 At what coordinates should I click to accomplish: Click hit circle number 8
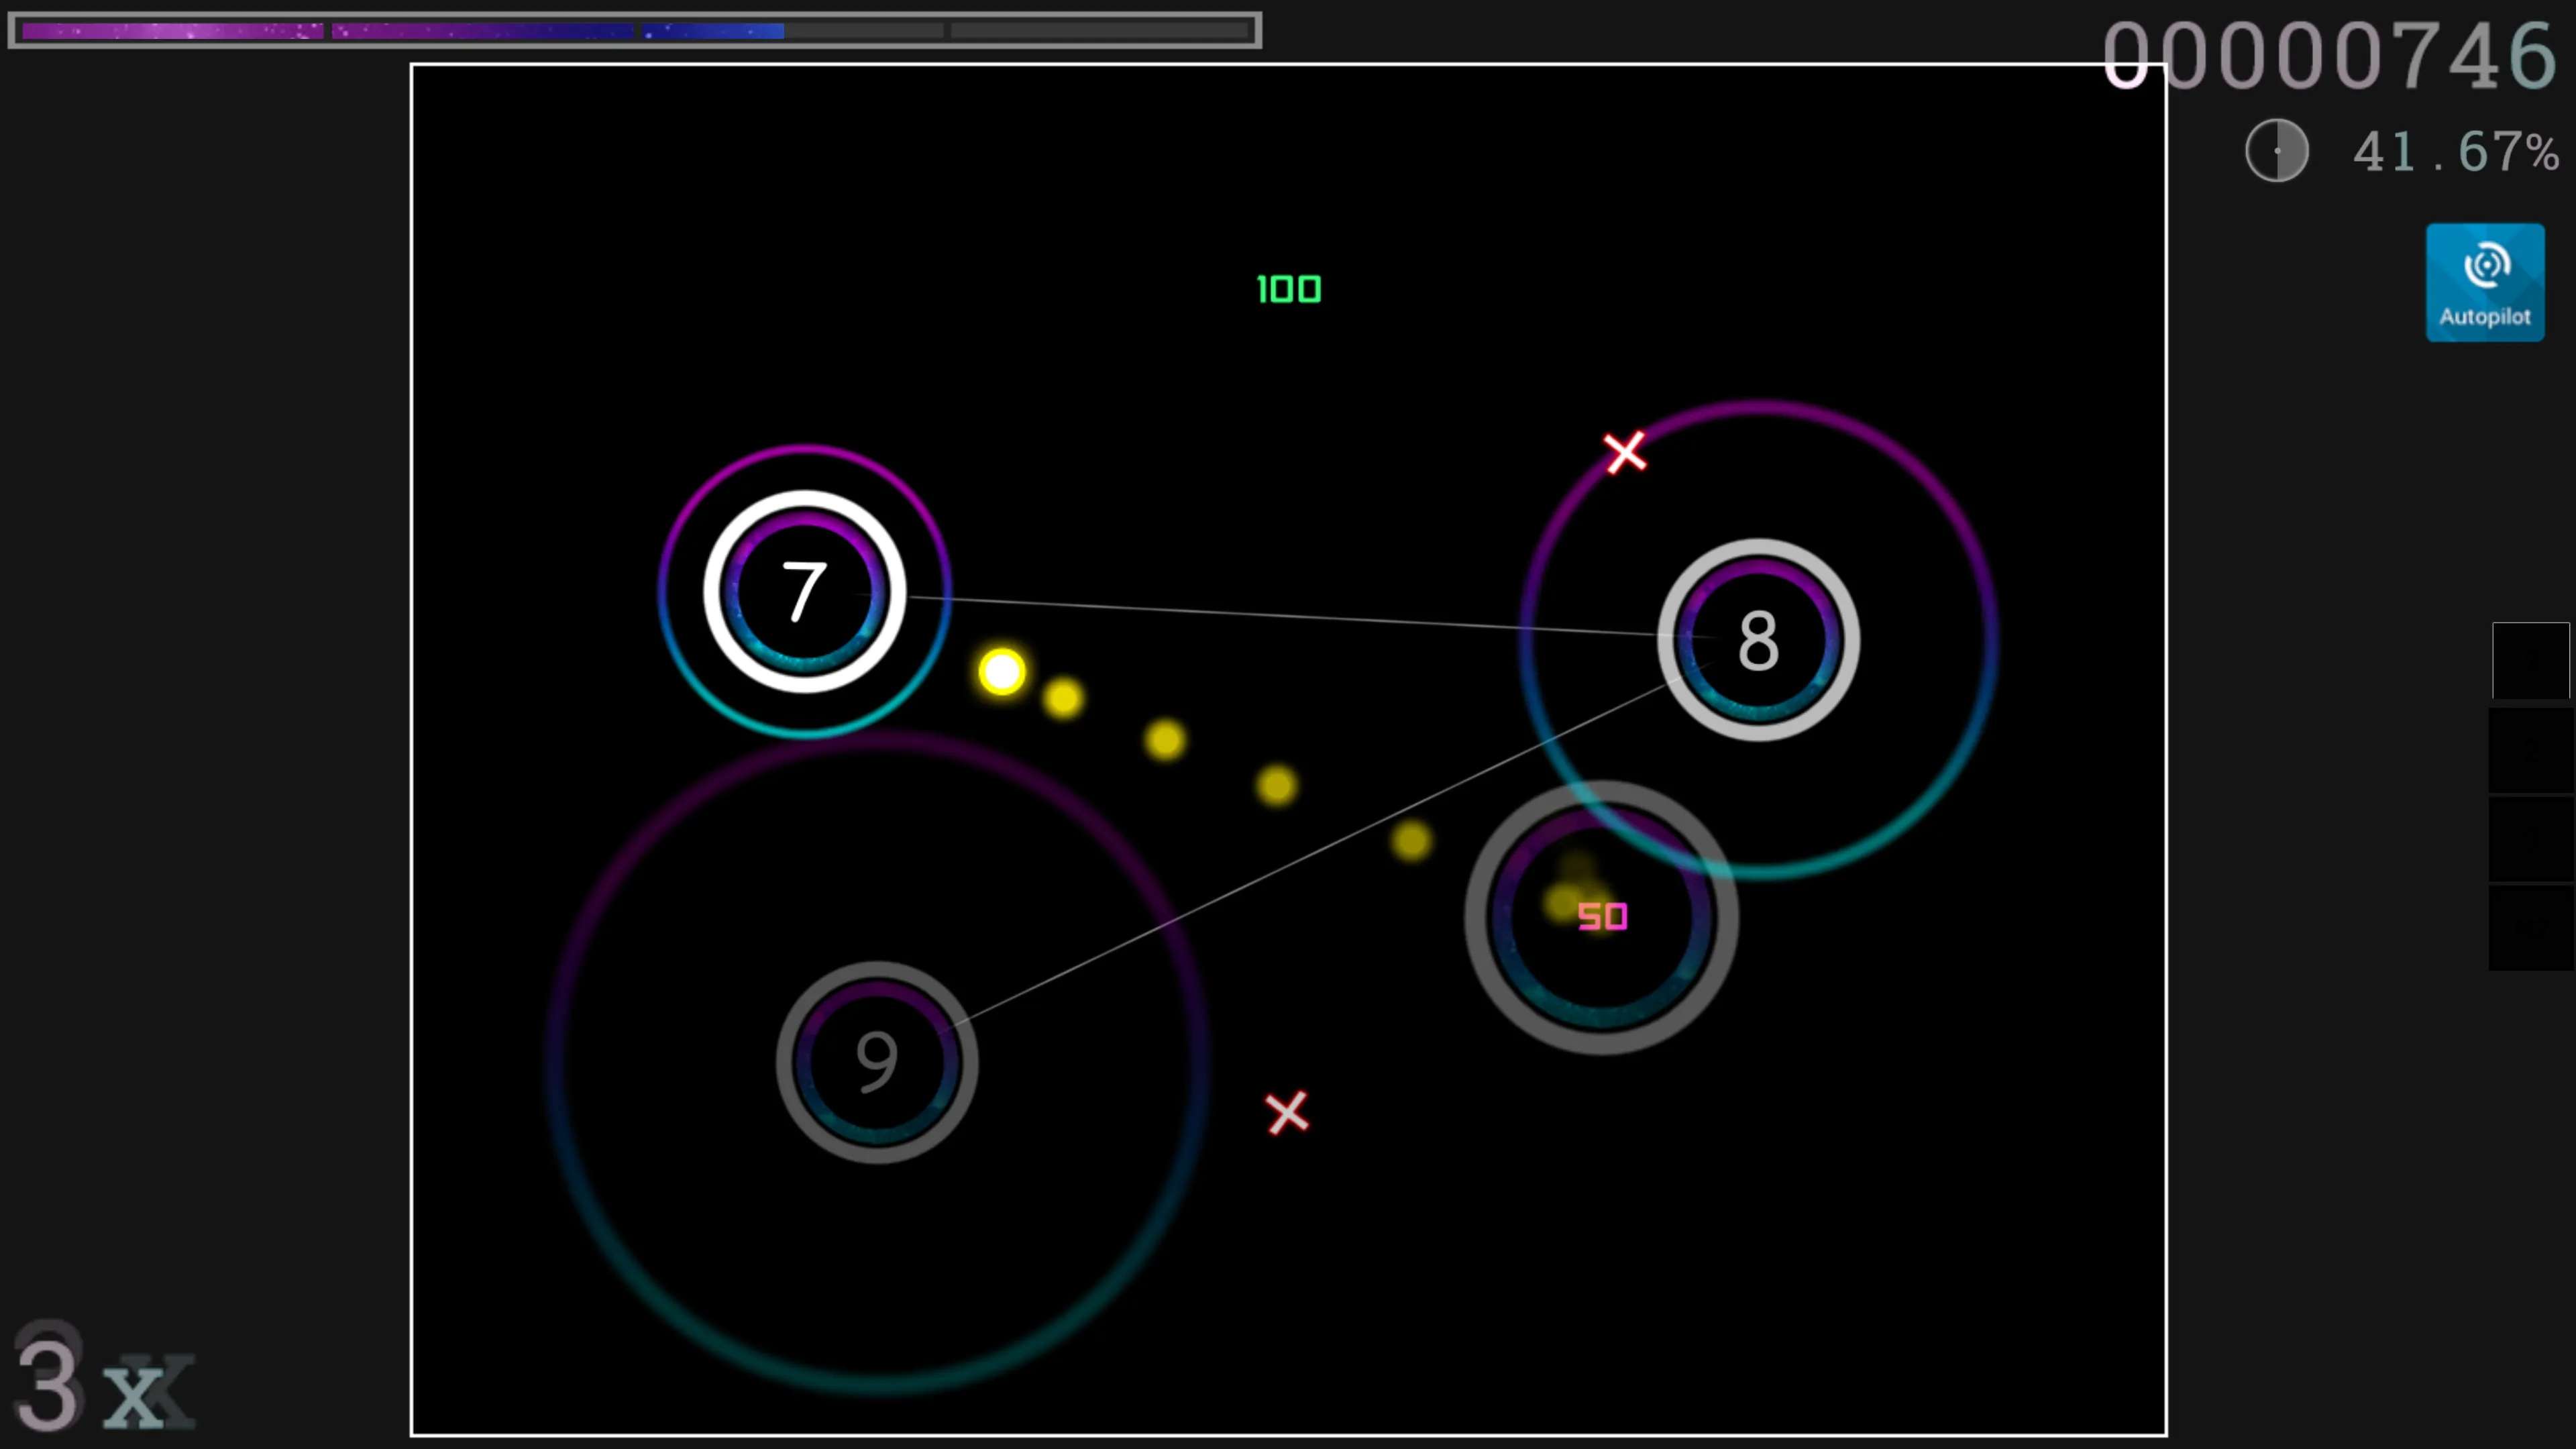pos(1758,640)
